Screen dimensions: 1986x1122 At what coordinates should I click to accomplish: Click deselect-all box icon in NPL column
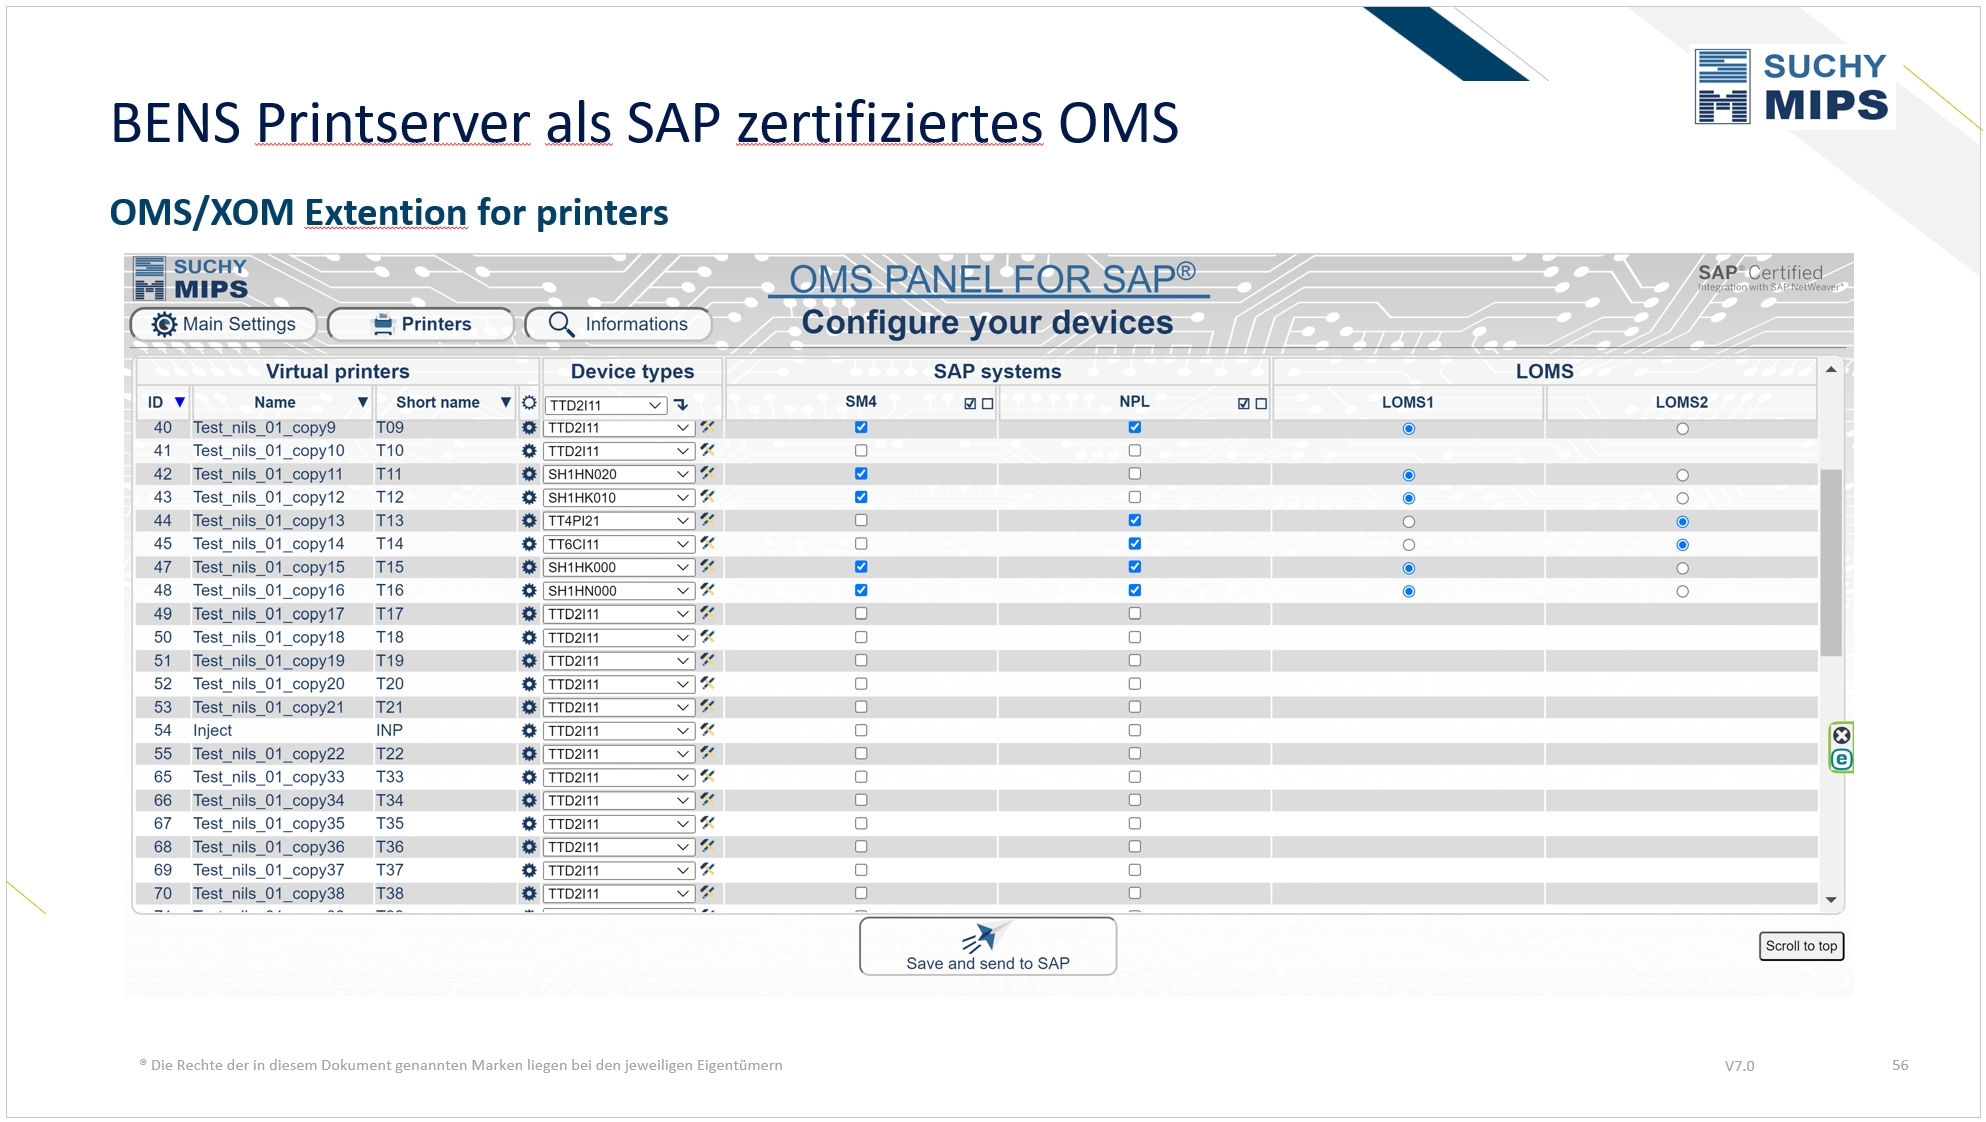point(1261,404)
